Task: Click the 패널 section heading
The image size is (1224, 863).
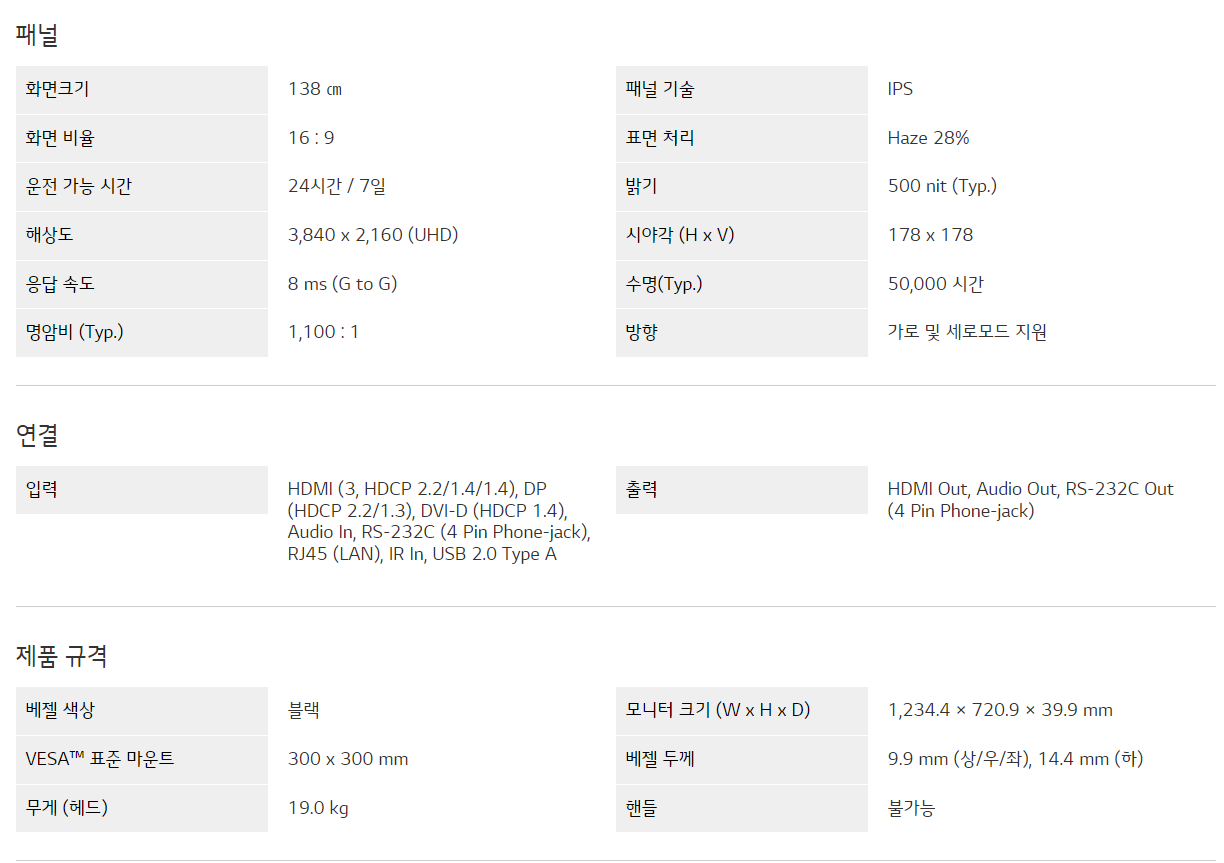Action: (37, 35)
